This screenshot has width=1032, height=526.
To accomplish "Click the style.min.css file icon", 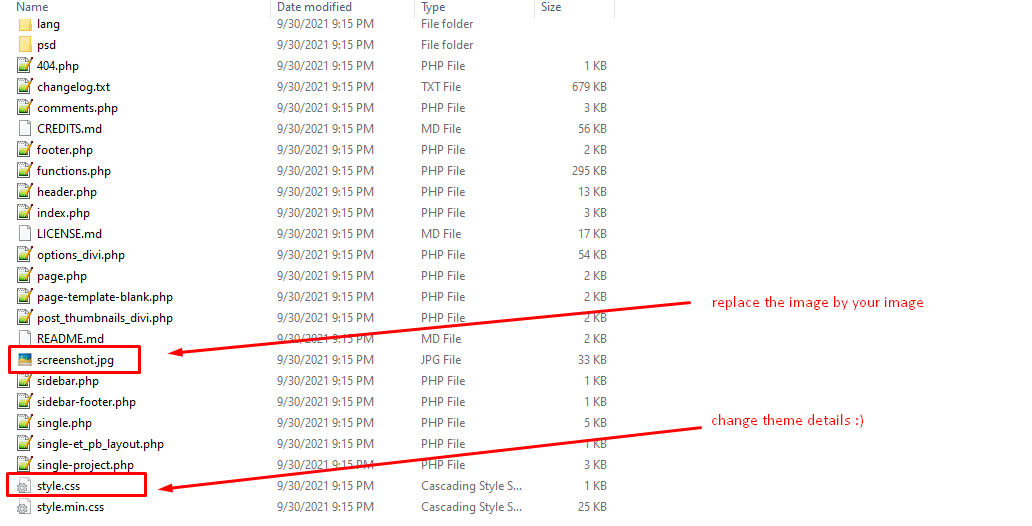I will click(24, 508).
